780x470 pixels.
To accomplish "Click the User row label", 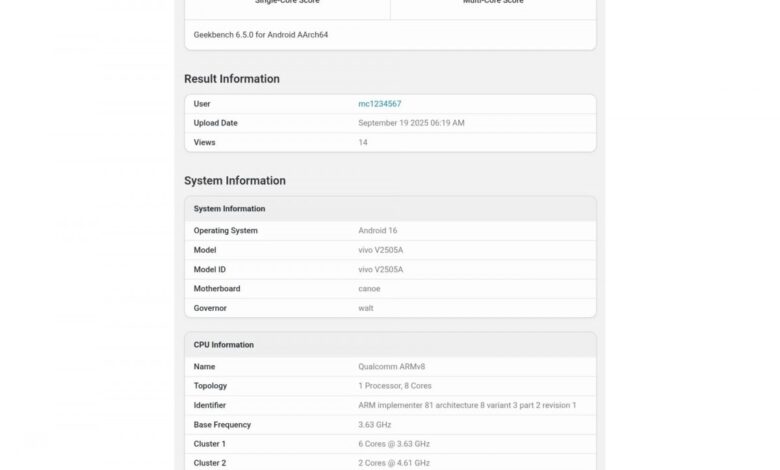I will point(202,104).
